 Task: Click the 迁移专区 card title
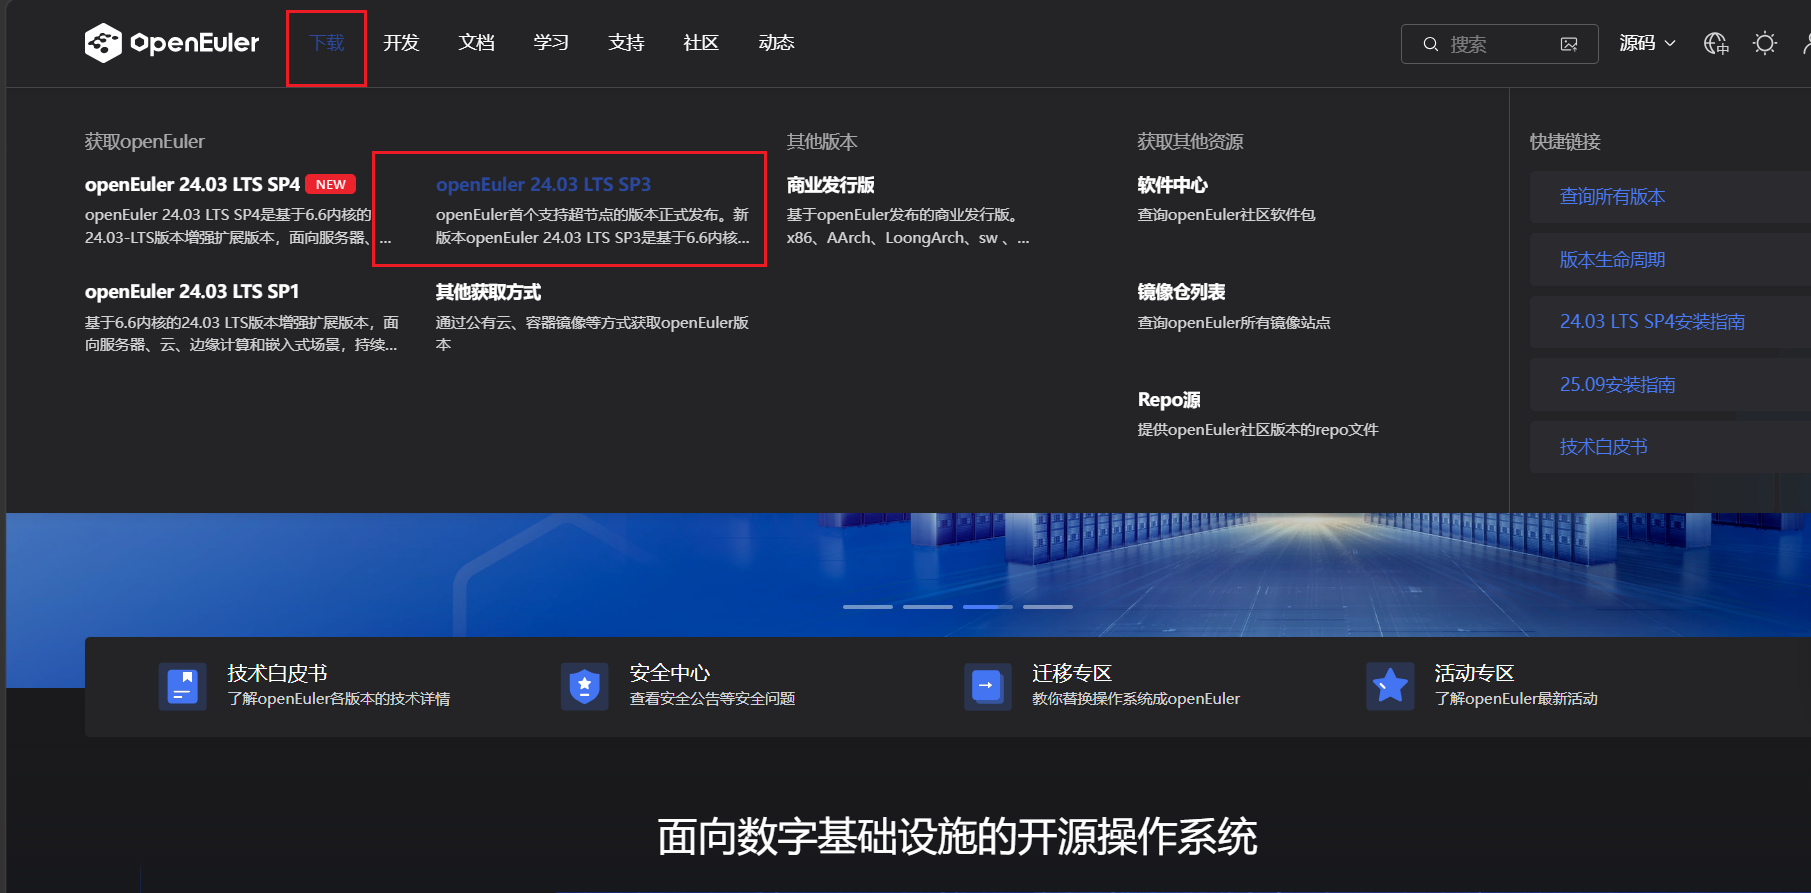point(1072,673)
